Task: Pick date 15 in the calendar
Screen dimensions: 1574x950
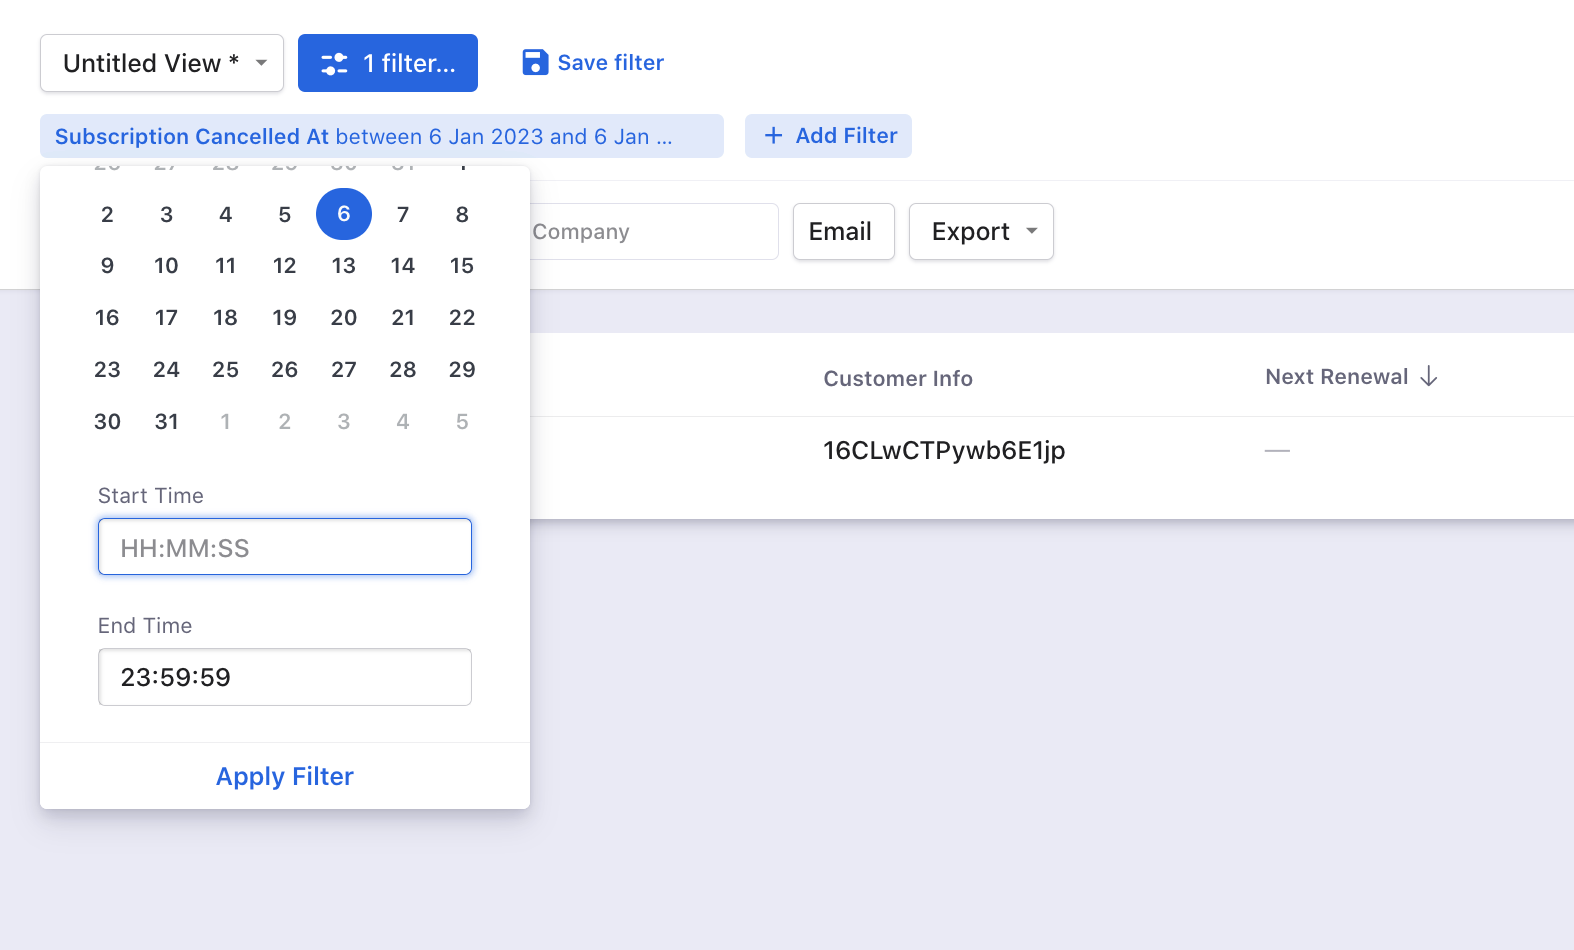Action: coord(462,266)
